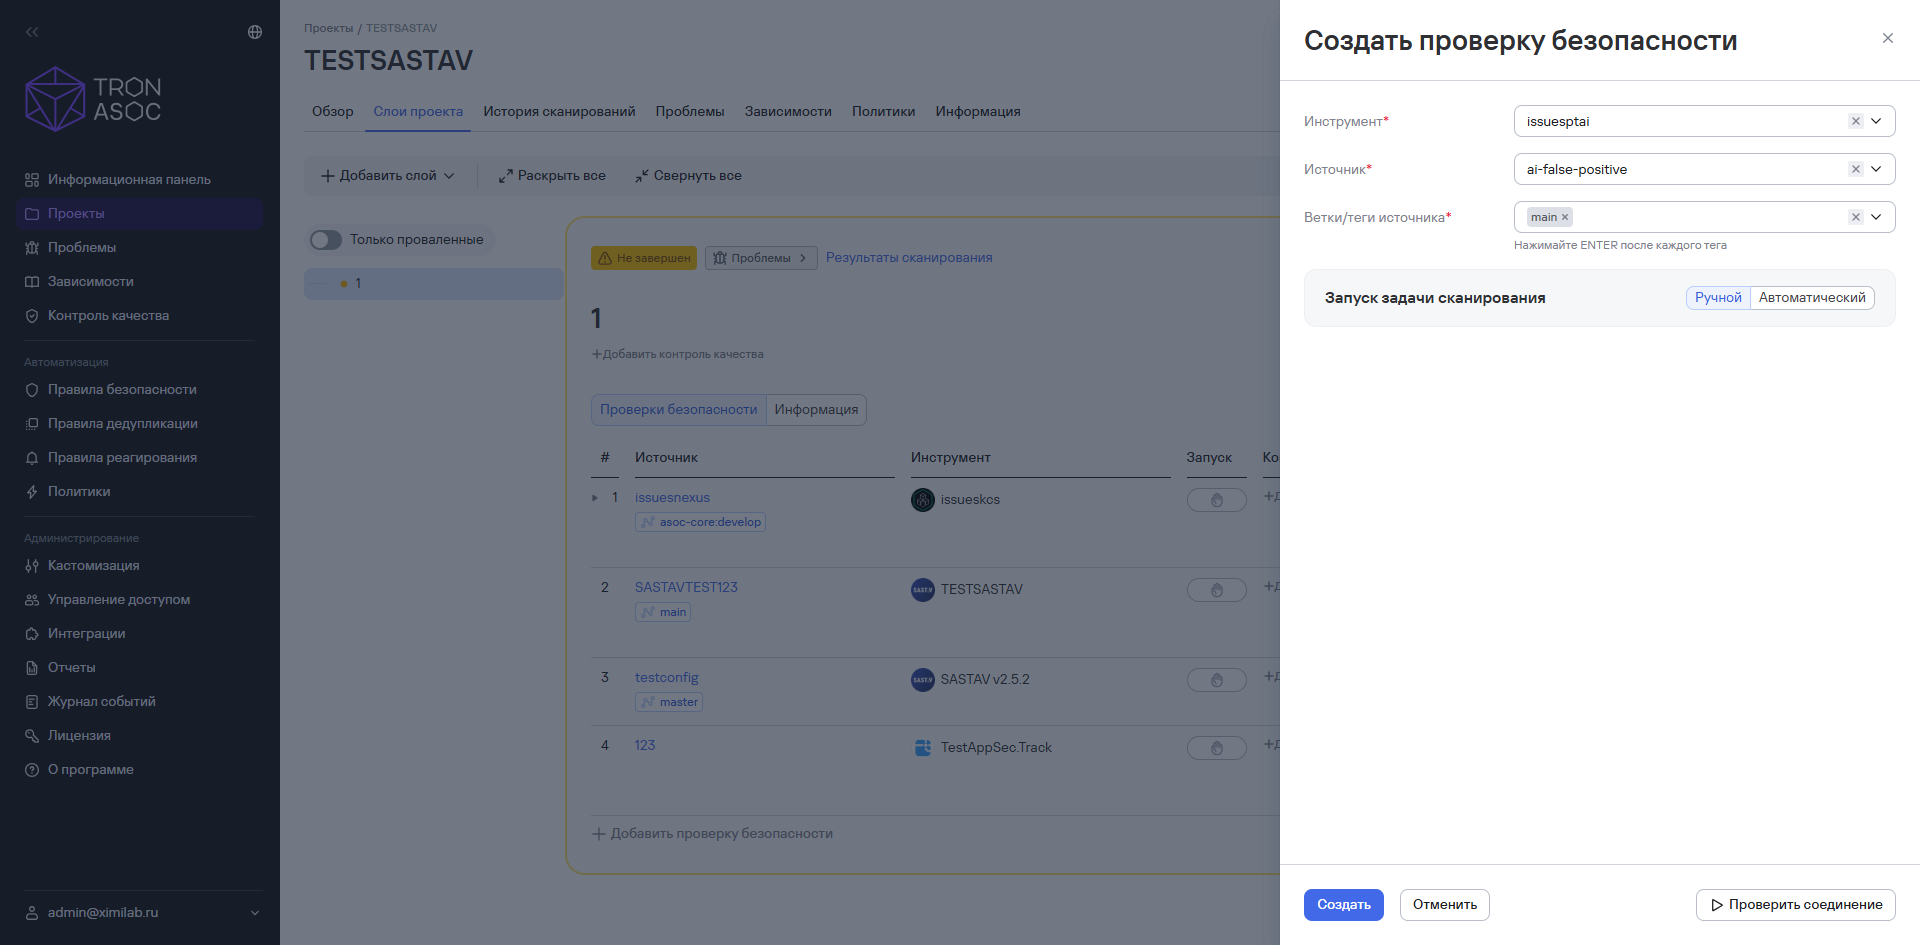Open the language globe icon
This screenshot has height=945, width=1920.
click(x=255, y=32)
